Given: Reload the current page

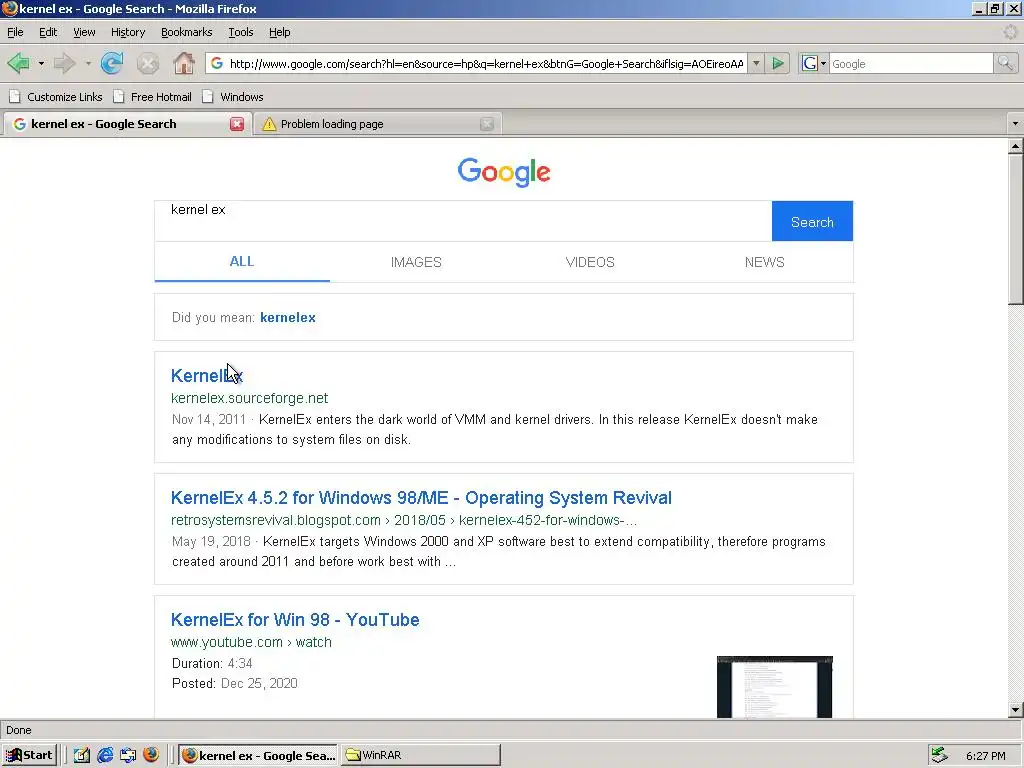Looking at the screenshot, I should (x=112, y=63).
